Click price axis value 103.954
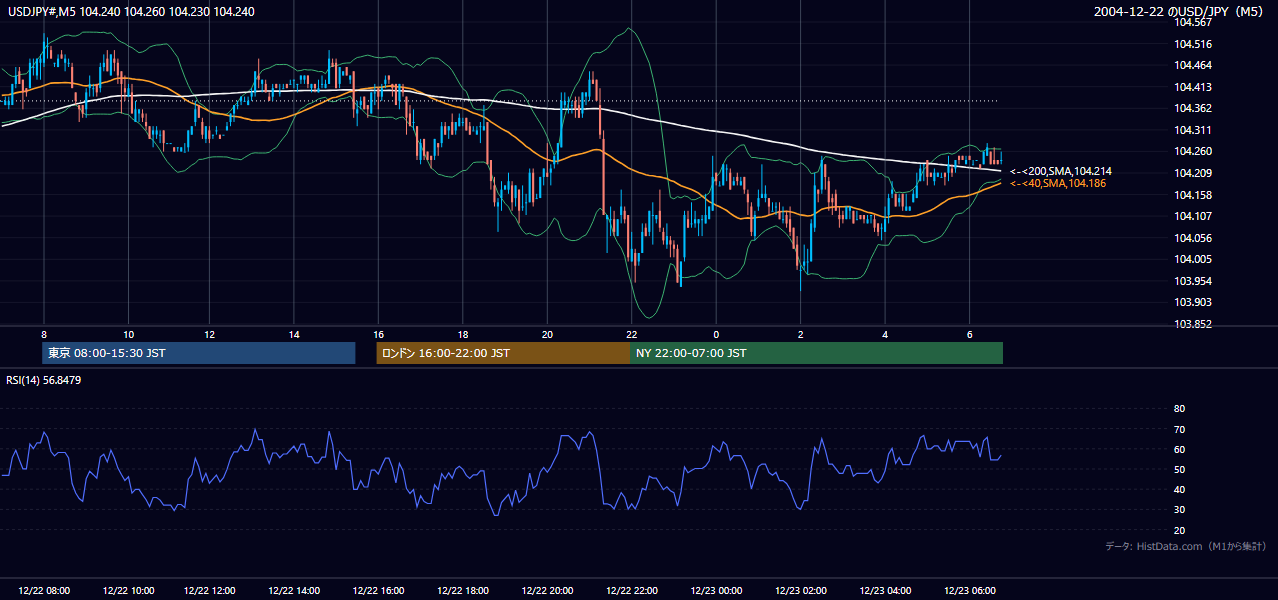The image size is (1278, 600). pos(1194,281)
